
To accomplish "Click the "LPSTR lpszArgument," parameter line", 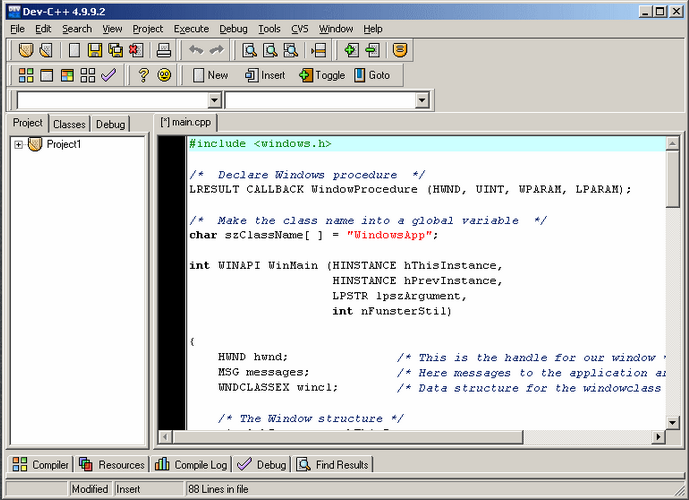I will (x=399, y=296).
